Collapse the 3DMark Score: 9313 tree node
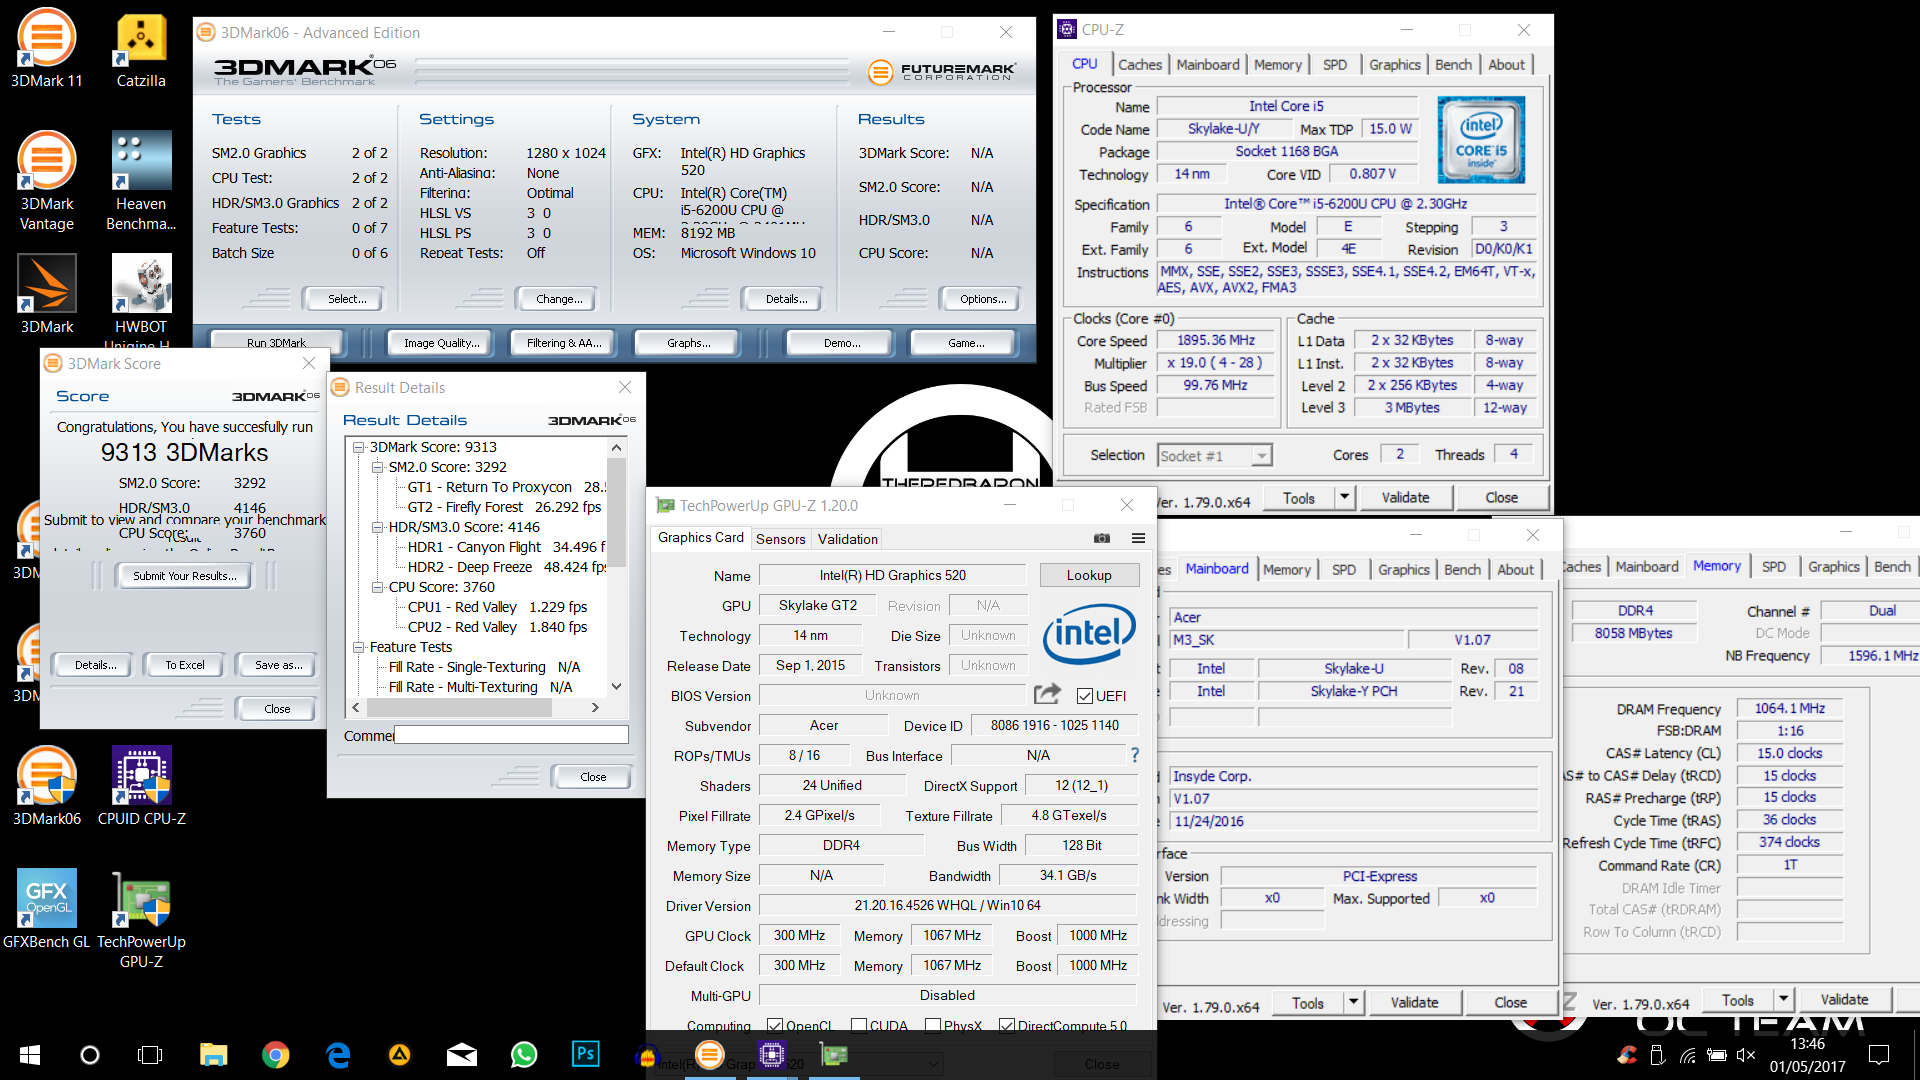1920x1080 pixels. [x=358, y=447]
